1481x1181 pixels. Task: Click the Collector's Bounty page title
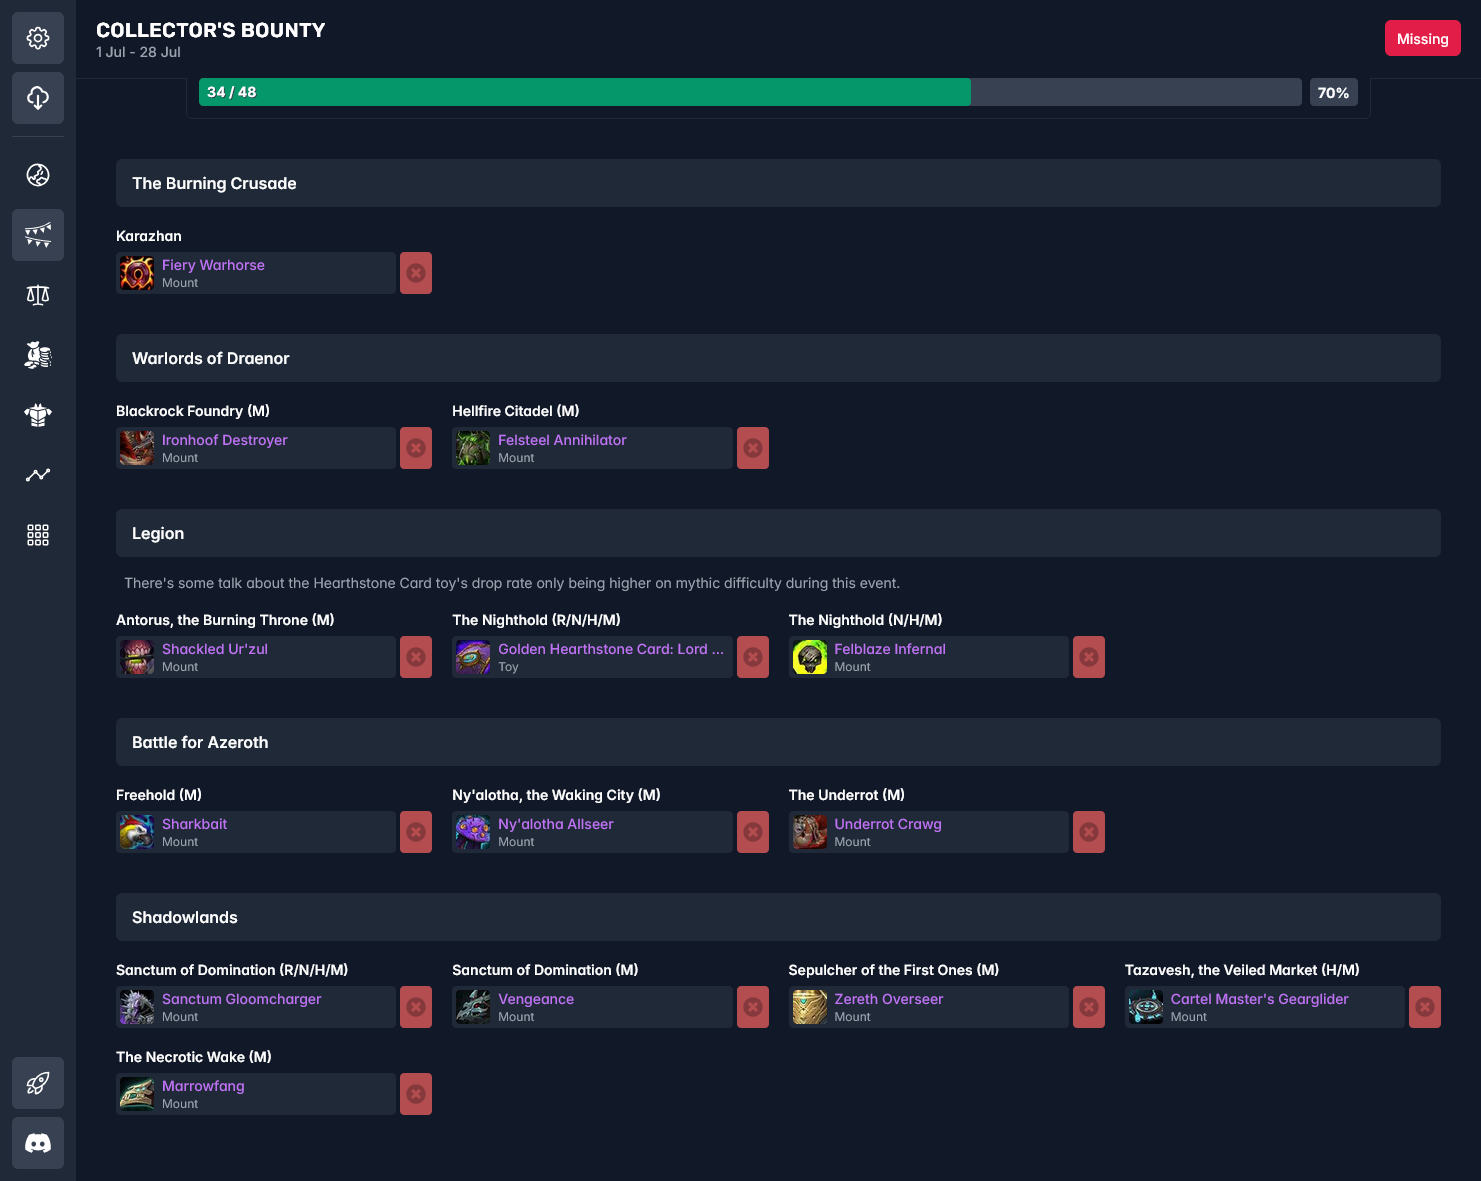pyautogui.click(x=211, y=30)
